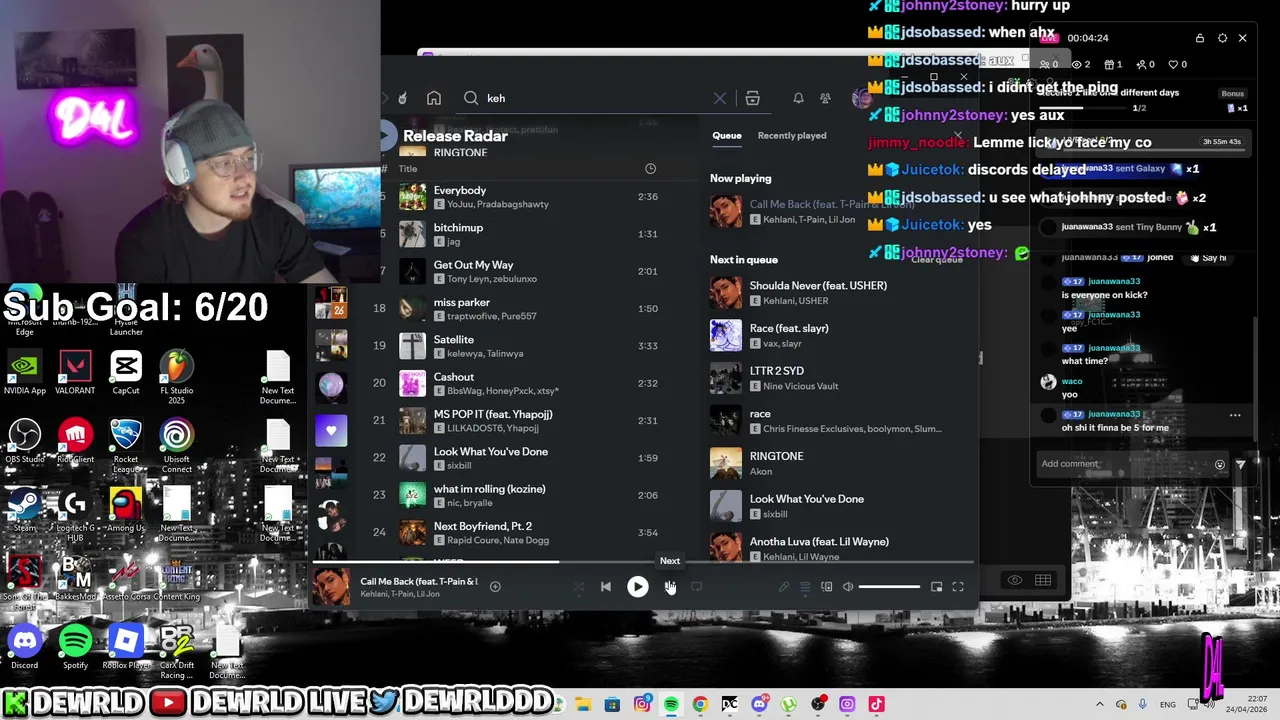Expand the hidden system tray icons chevron
Screen dimensions: 1280x720
[x=1100, y=704]
